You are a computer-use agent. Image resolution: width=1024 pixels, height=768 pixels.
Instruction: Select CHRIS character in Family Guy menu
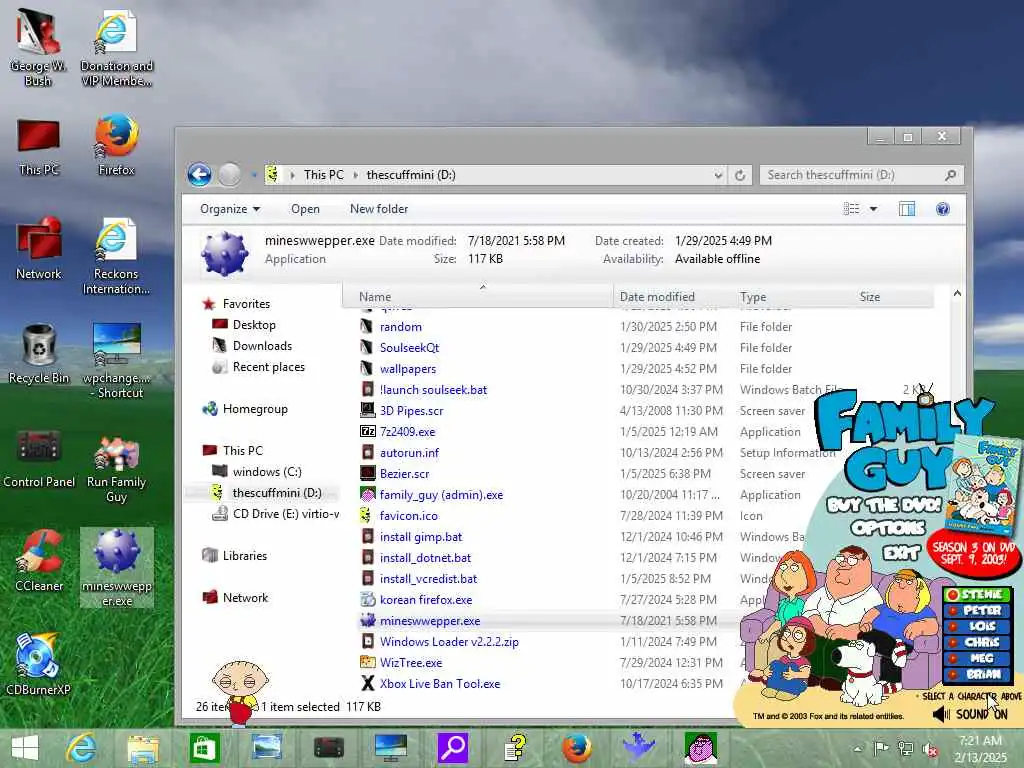[977, 642]
